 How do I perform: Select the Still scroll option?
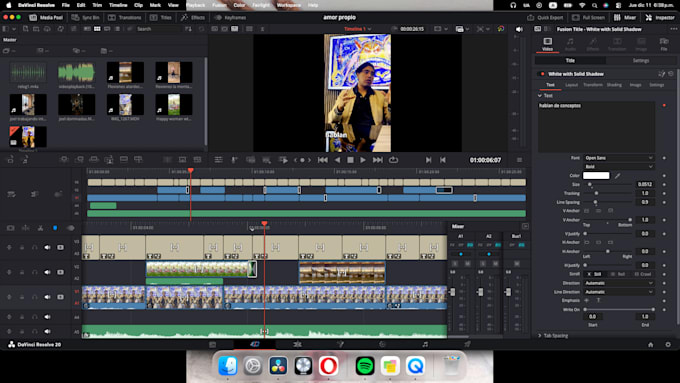(594, 274)
